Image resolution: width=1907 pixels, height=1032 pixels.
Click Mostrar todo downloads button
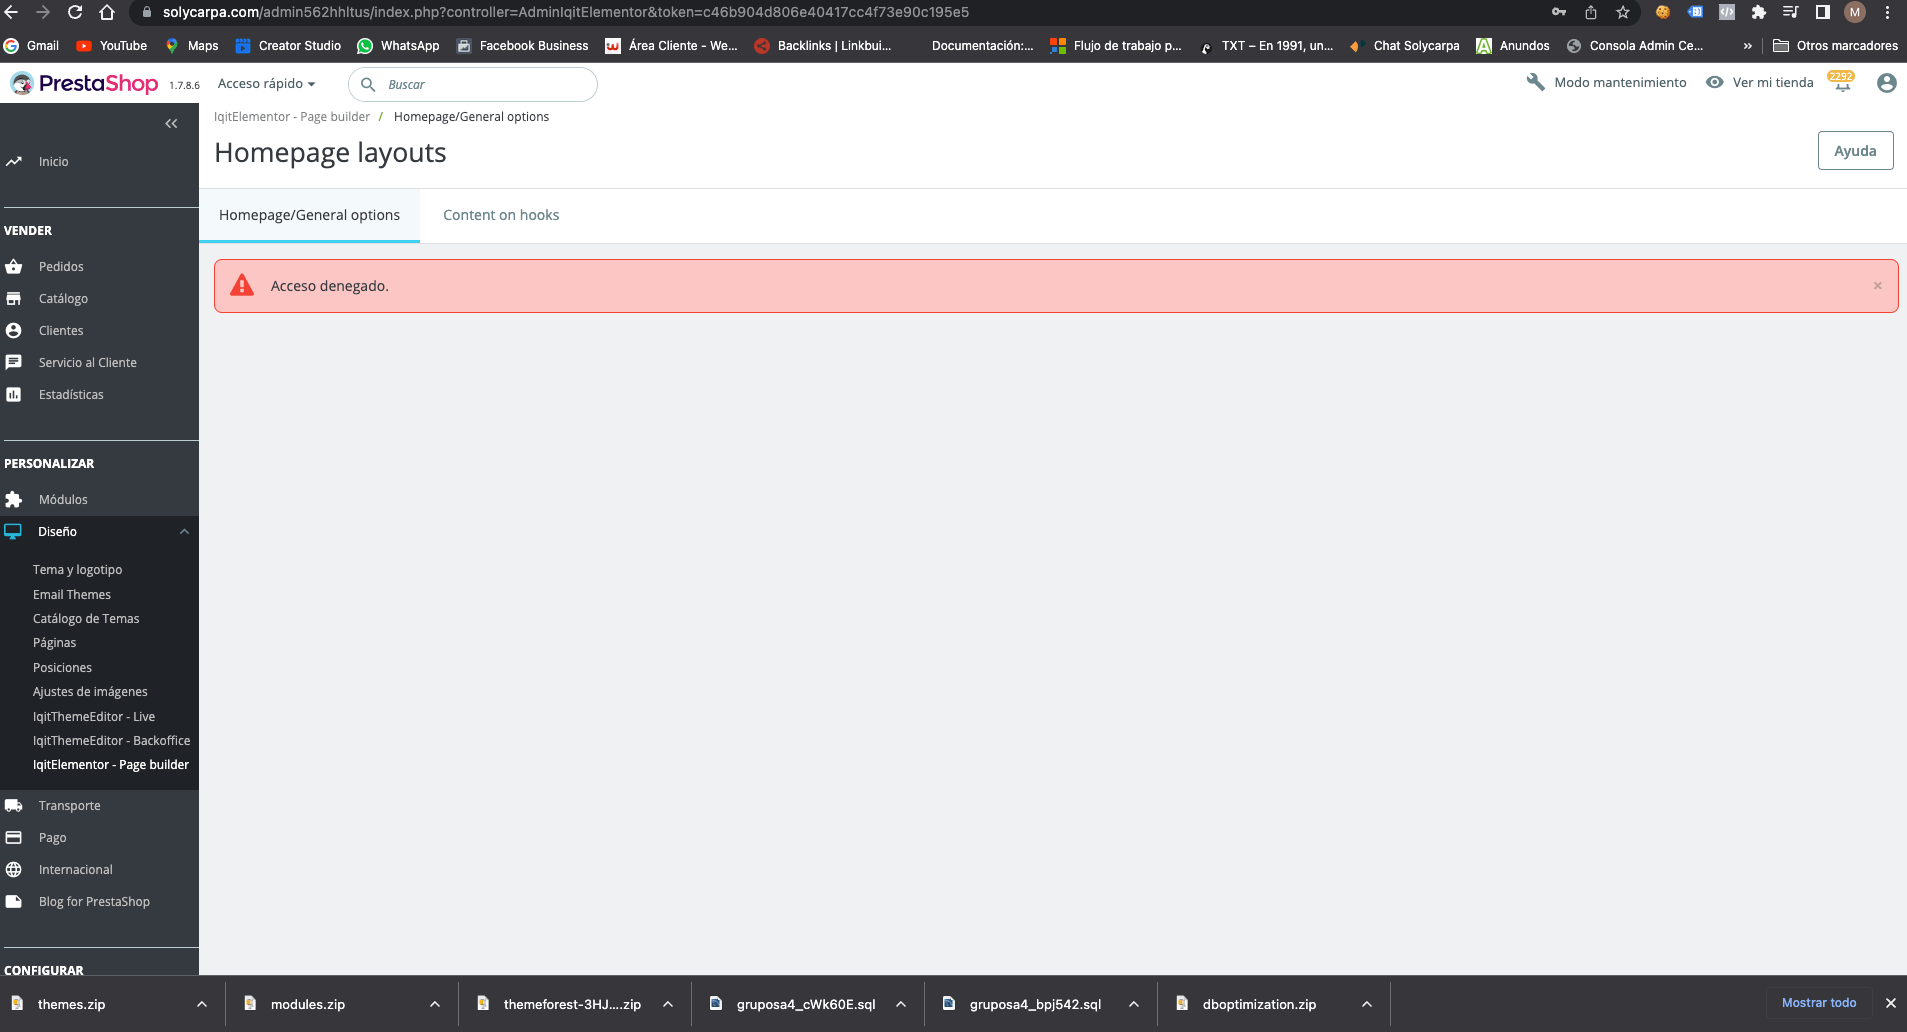tap(1818, 1002)
